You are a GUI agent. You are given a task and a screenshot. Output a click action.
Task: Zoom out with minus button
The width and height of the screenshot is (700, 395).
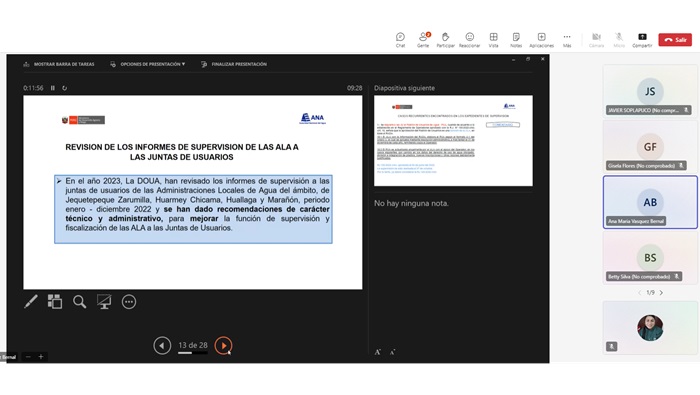(x=28, y=357)
